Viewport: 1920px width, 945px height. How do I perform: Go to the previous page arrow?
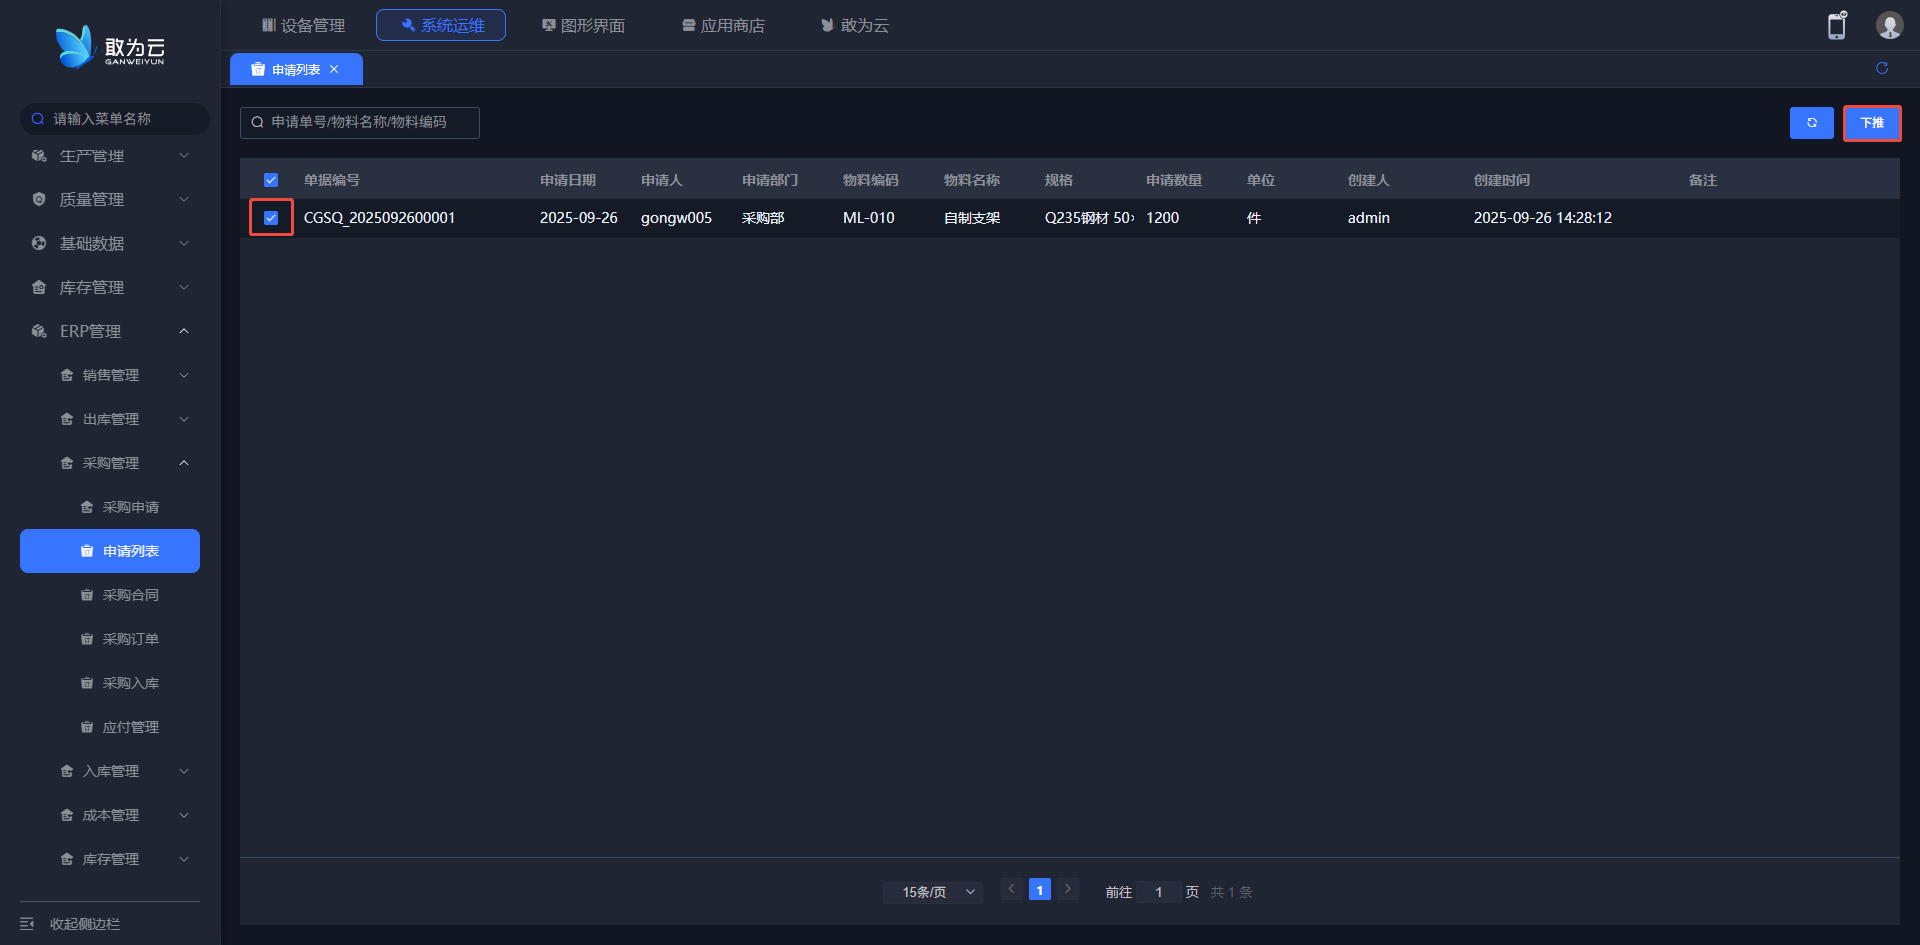1011,889
